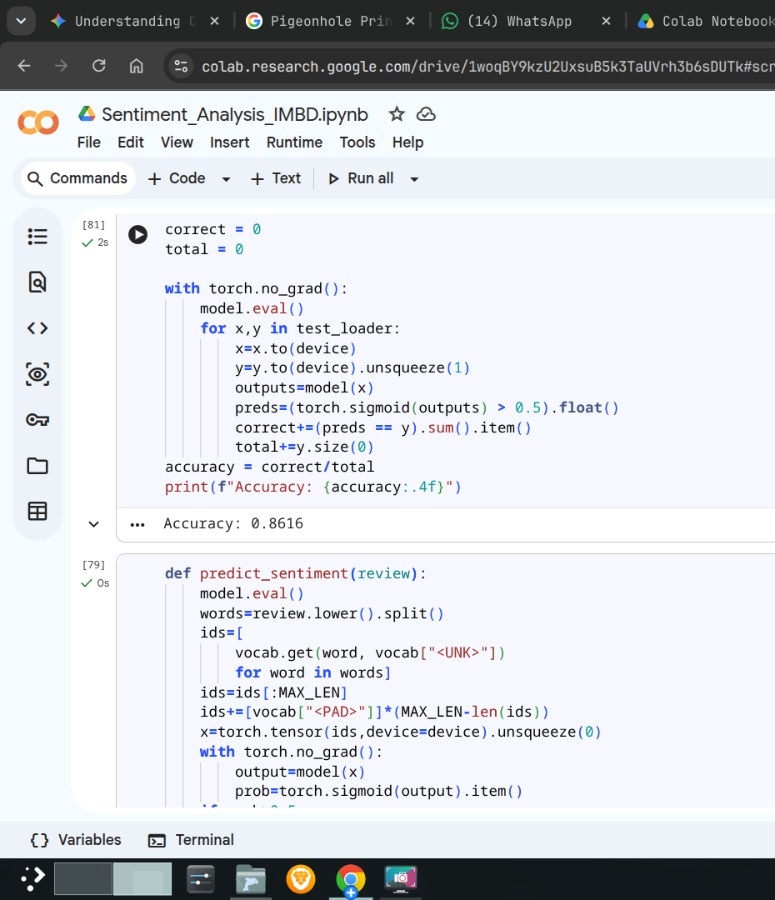Open the Run all dropdown arrow
This screenshot has height=900, width=775.
pyautogui.click(x=414, y=179)
